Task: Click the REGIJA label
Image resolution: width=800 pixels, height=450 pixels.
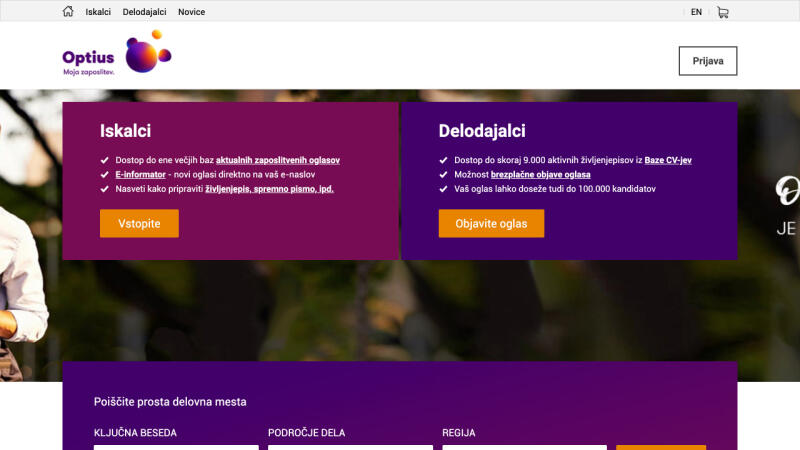Action: [x=459, y=433]
